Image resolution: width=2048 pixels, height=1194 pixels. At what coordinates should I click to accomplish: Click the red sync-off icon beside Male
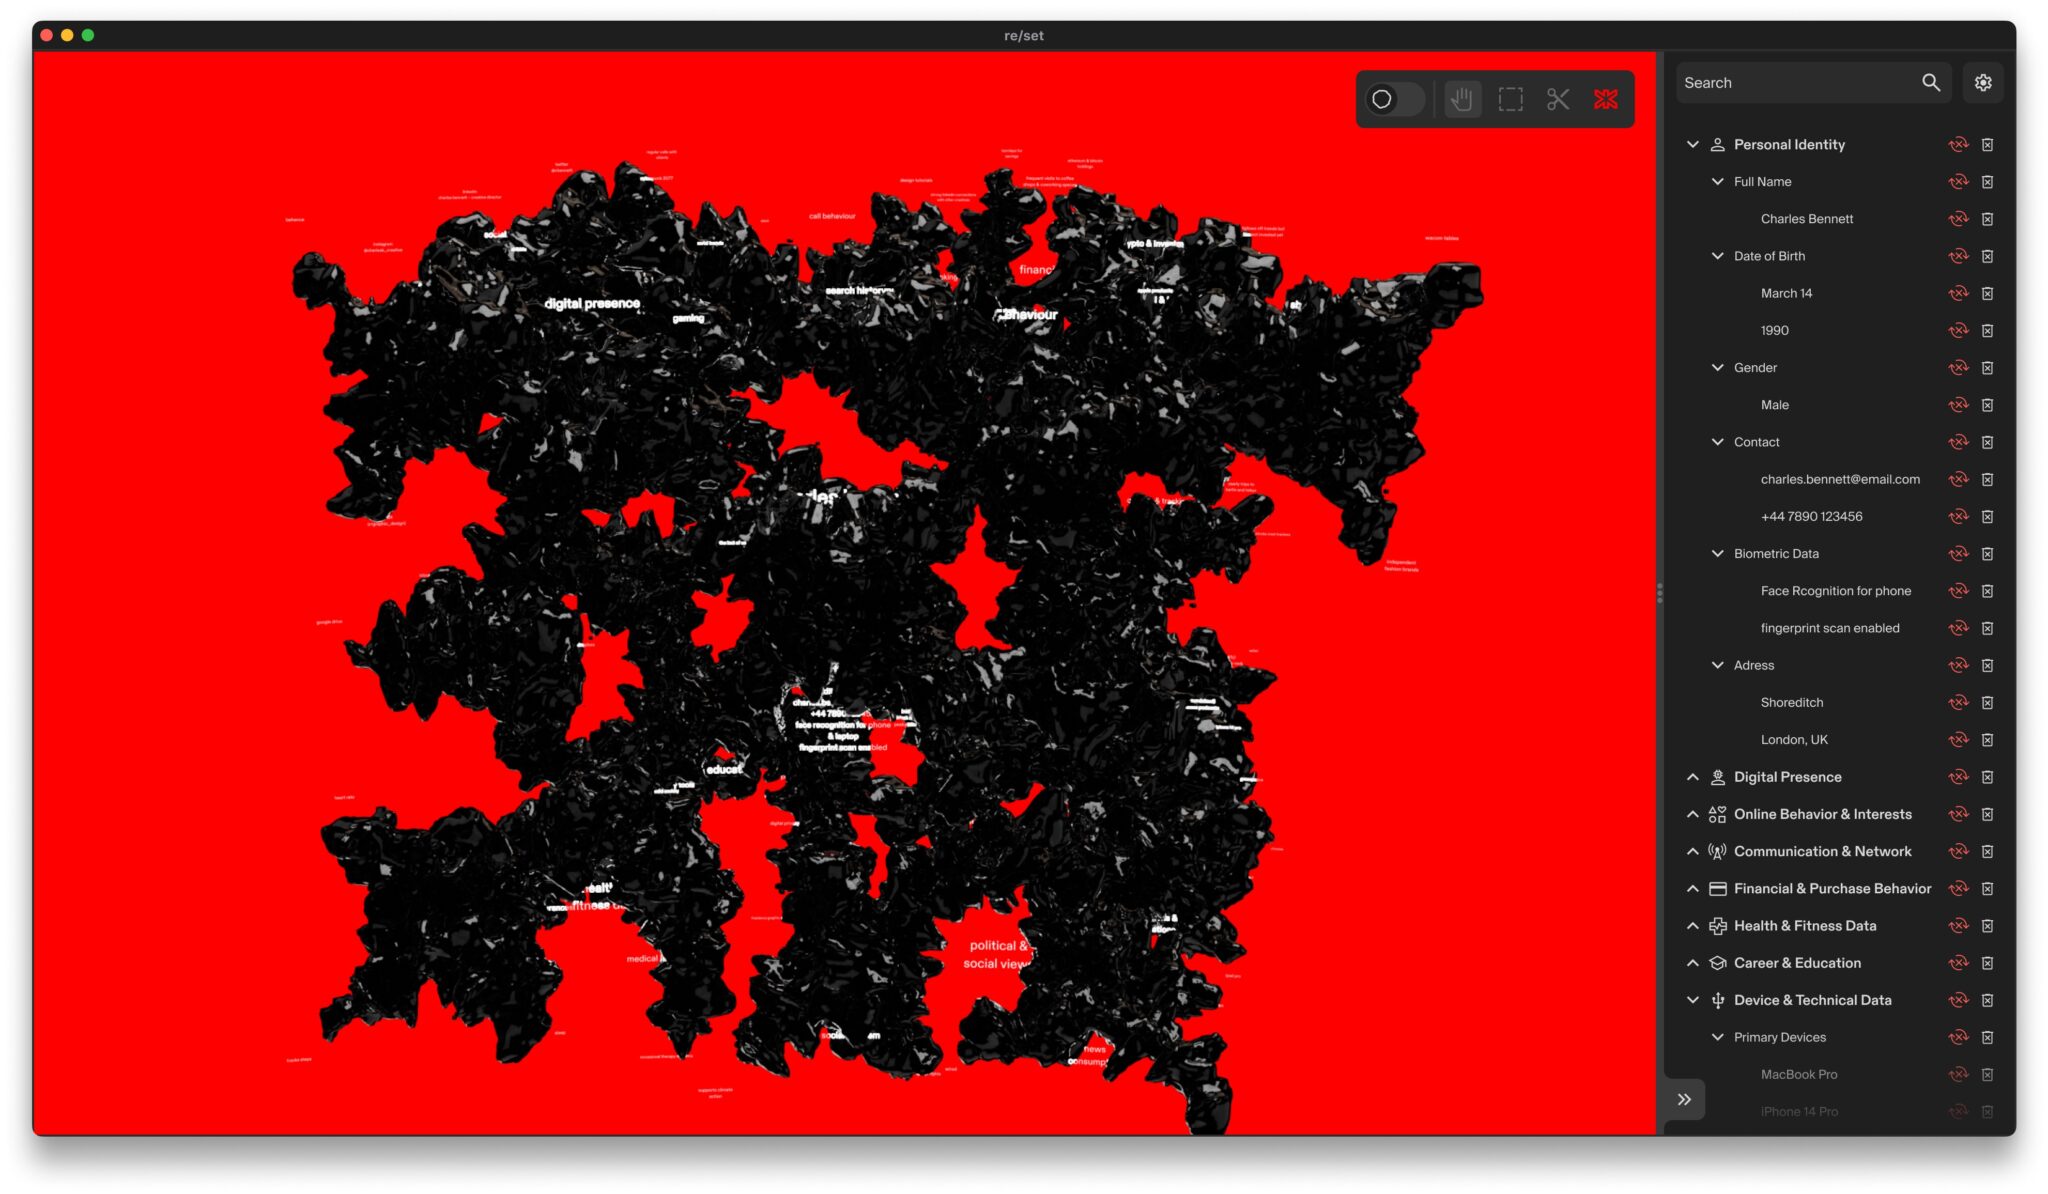1957,405
